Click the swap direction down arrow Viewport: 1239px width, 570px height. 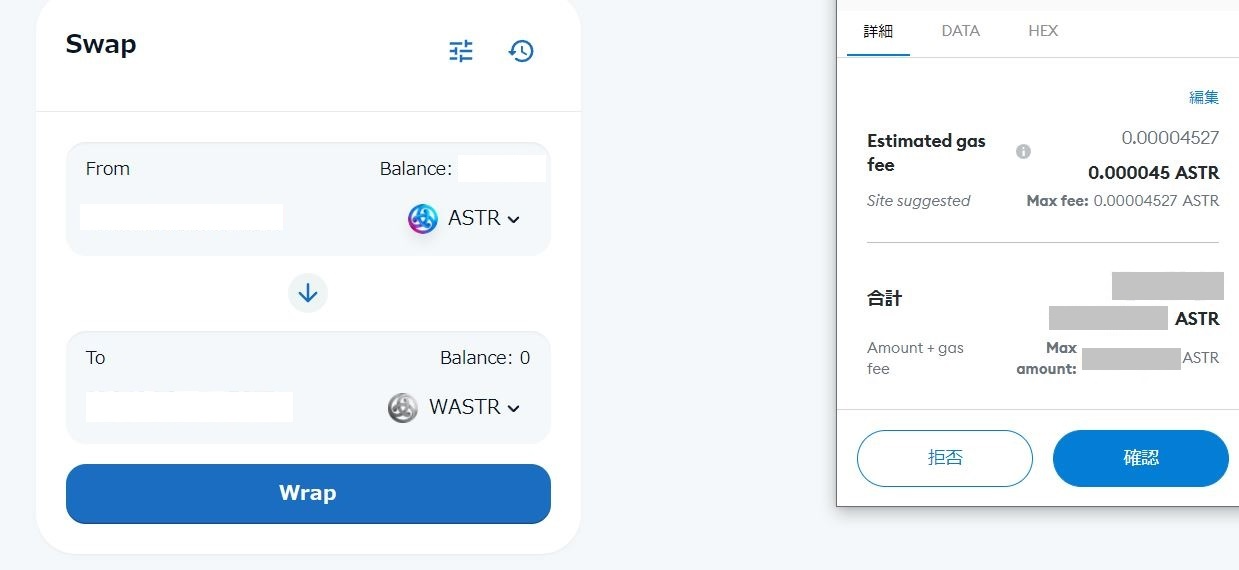pos(308,293)
